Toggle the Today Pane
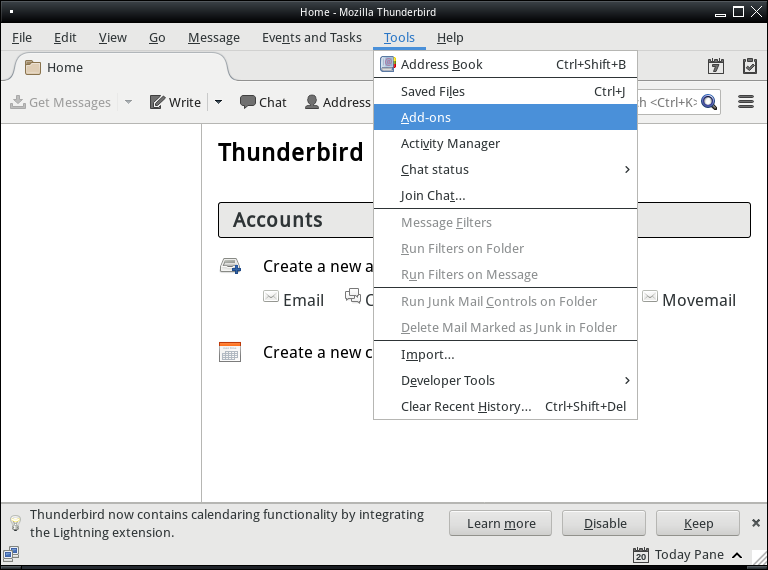Image resolution: width=768 pixels, height=570 pixels. click(x=687, y=555)
